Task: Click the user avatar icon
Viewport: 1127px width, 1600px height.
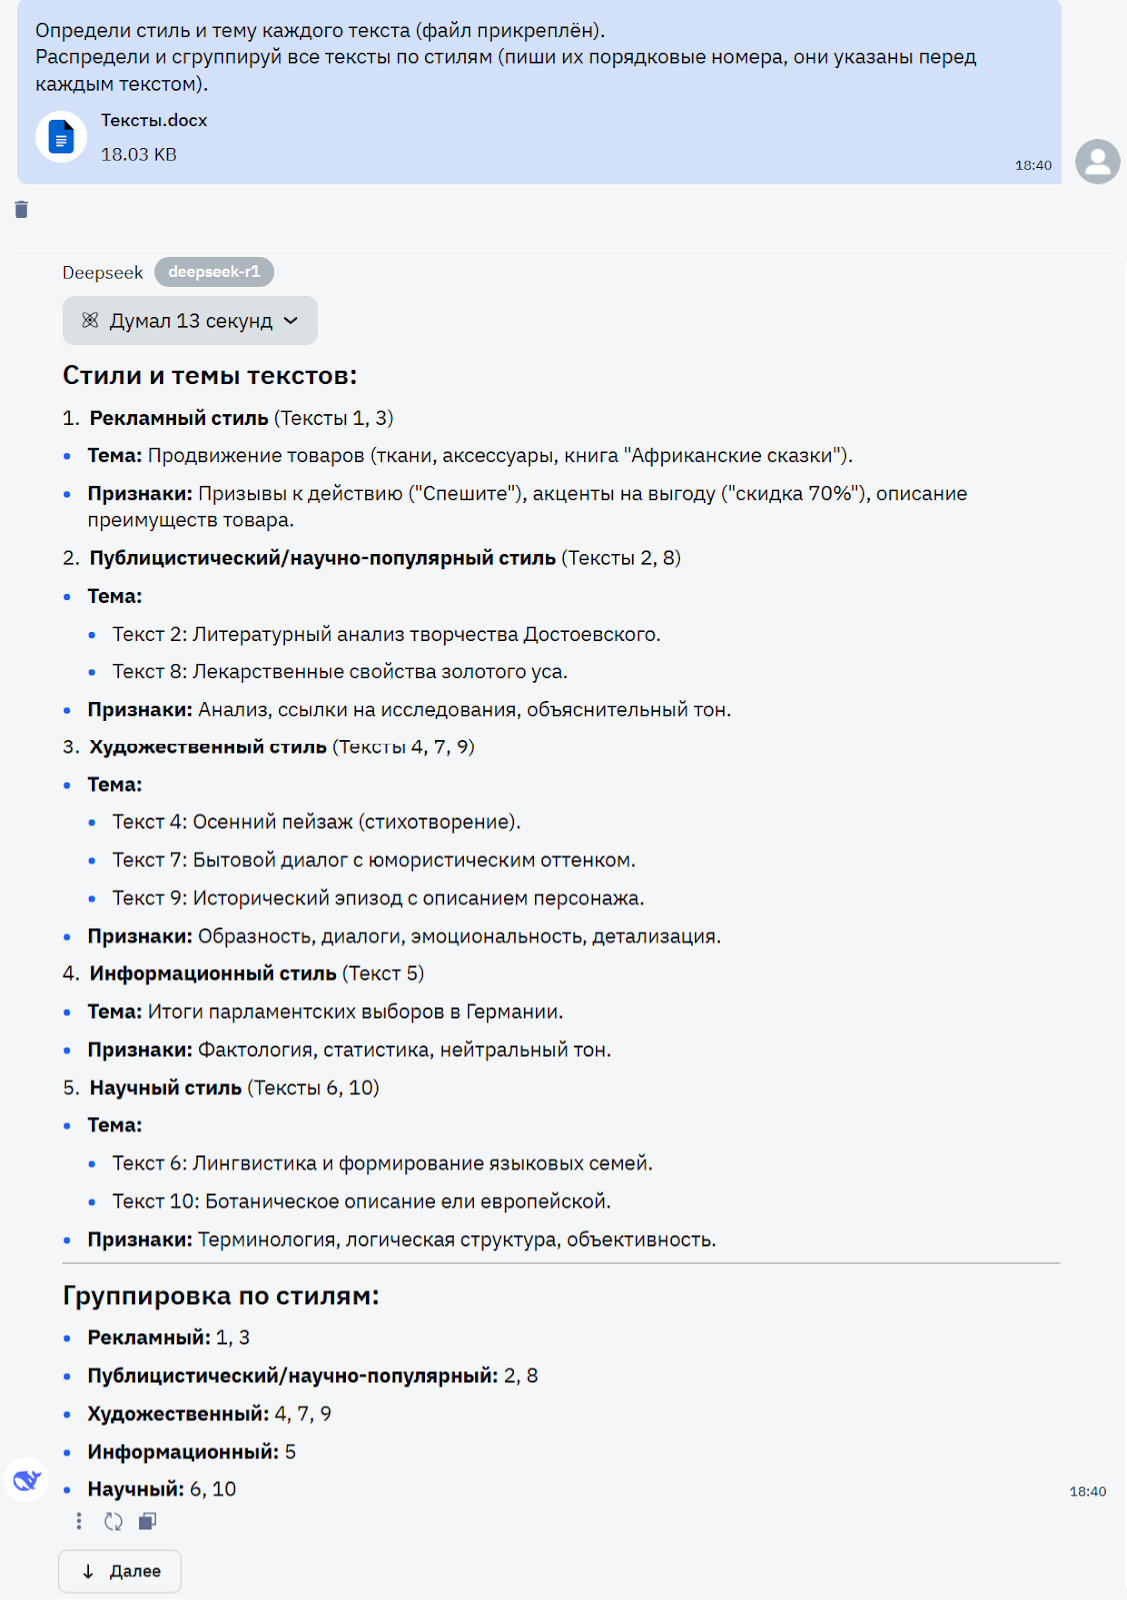Action: click(1096, 160)
